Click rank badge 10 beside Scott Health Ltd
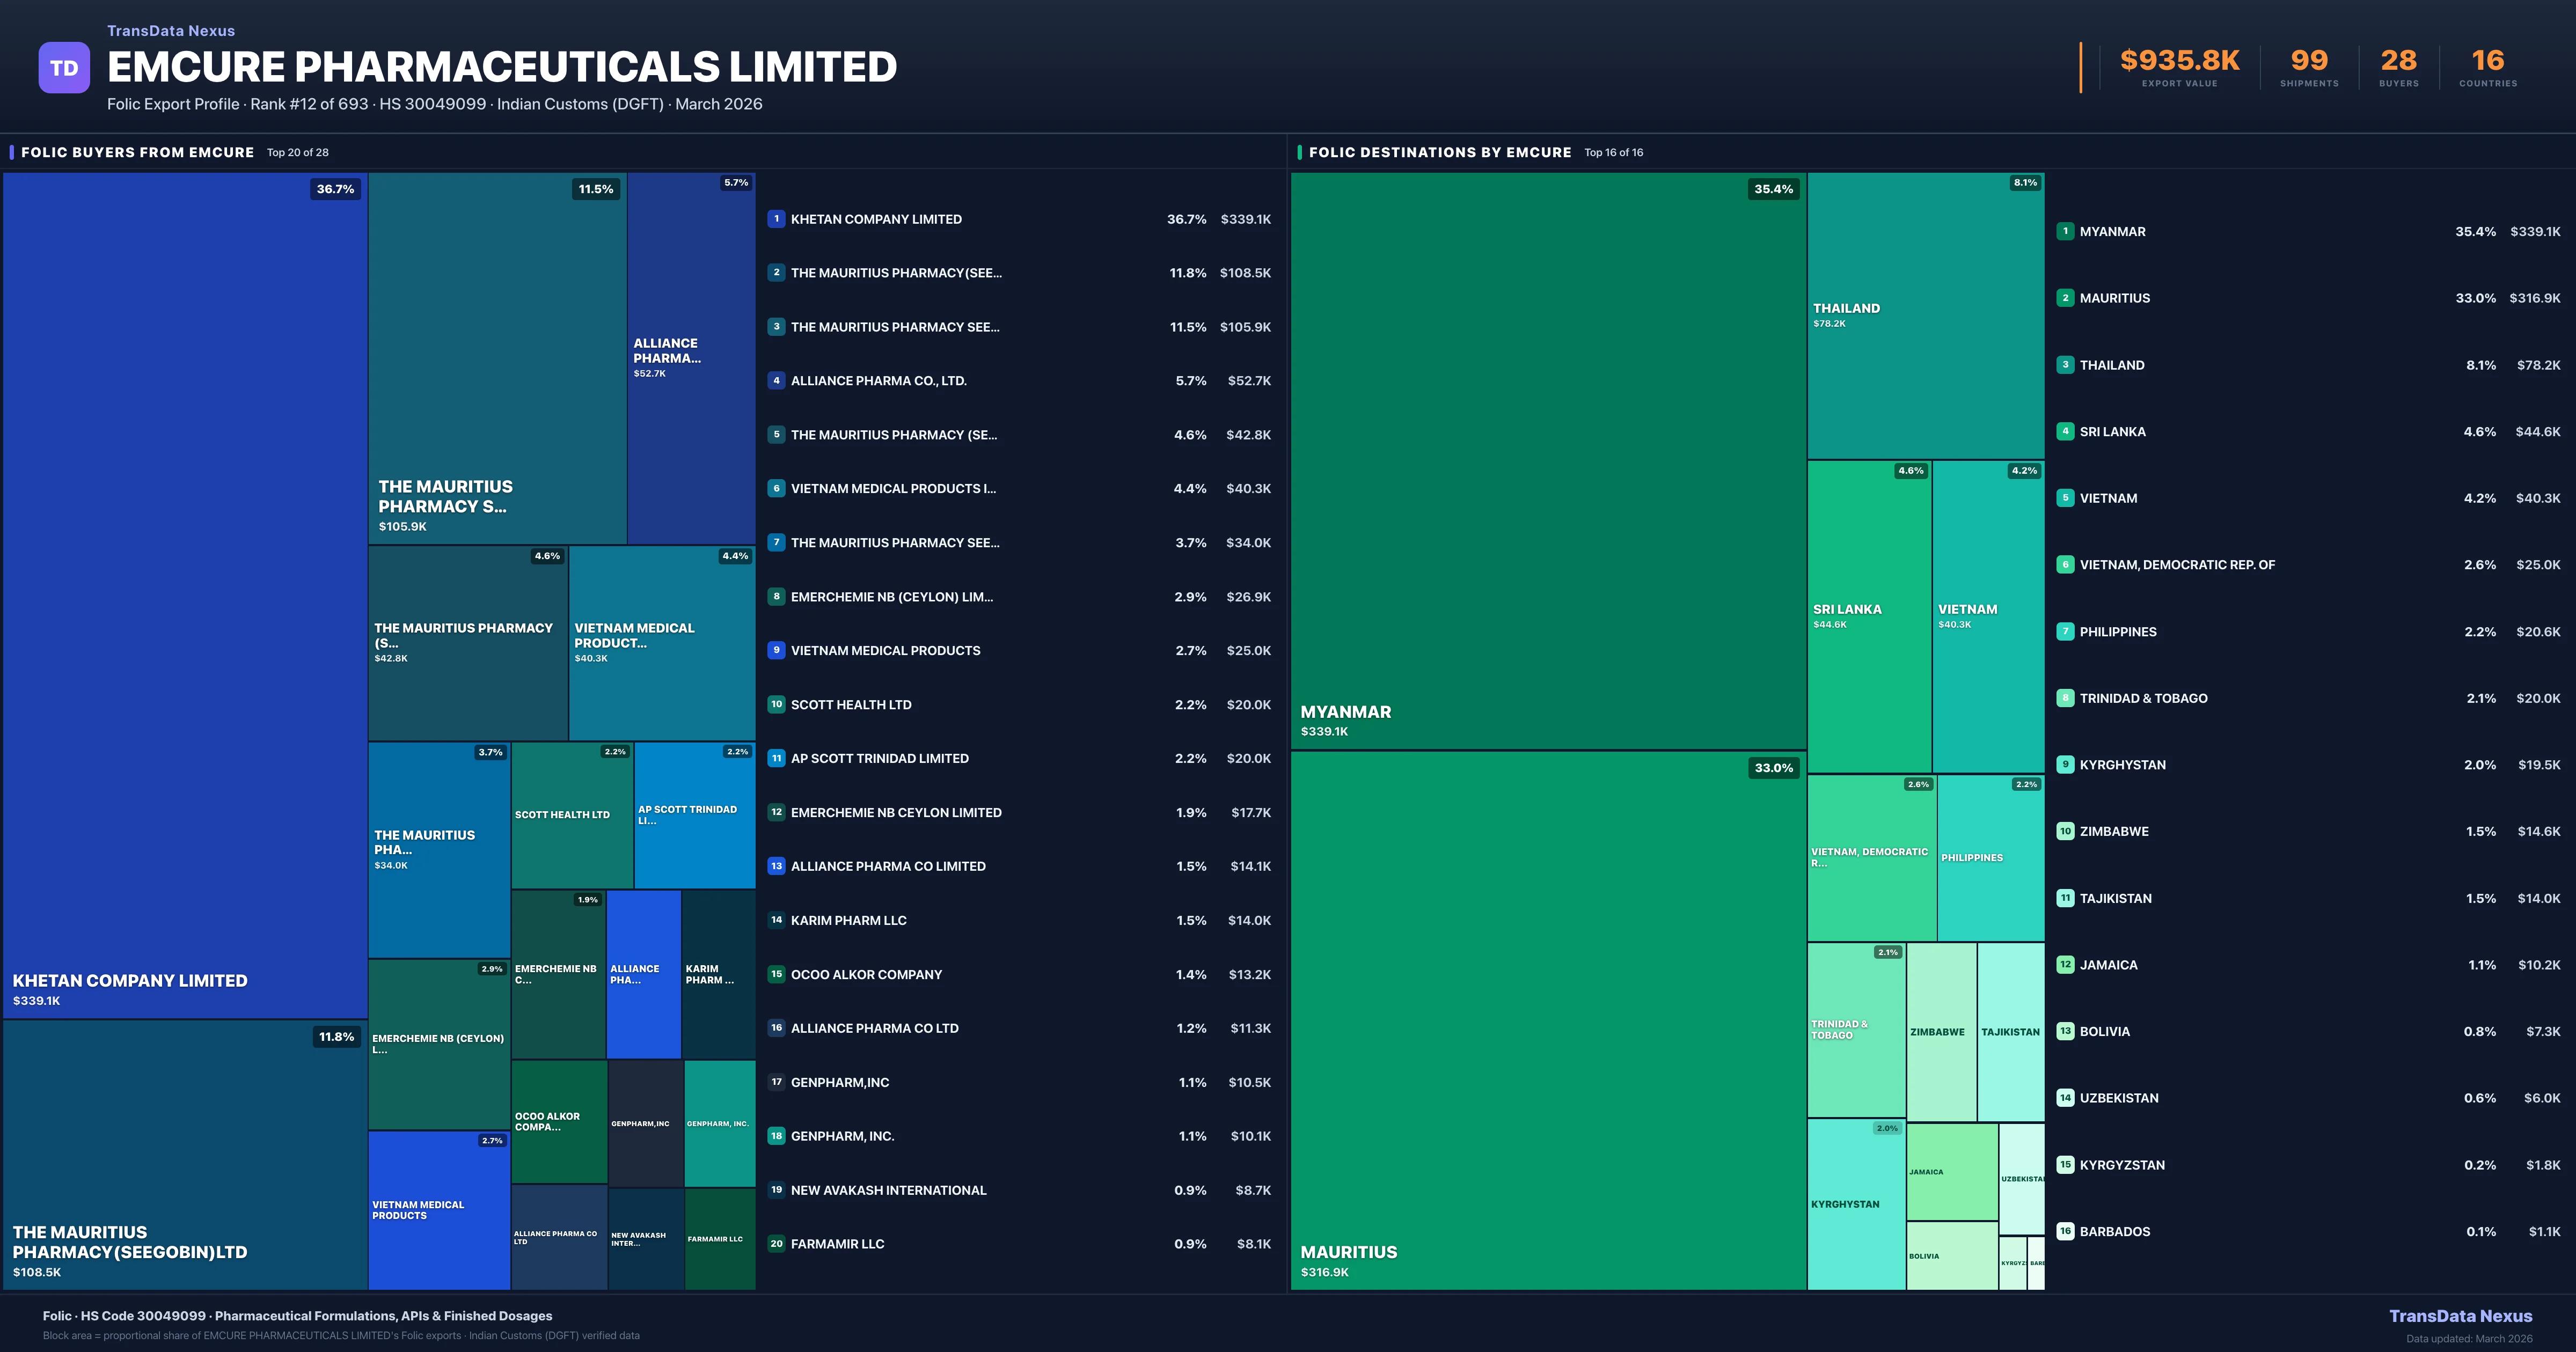The width and height of the screenshot is (2576, 1352). click(776, 705)
